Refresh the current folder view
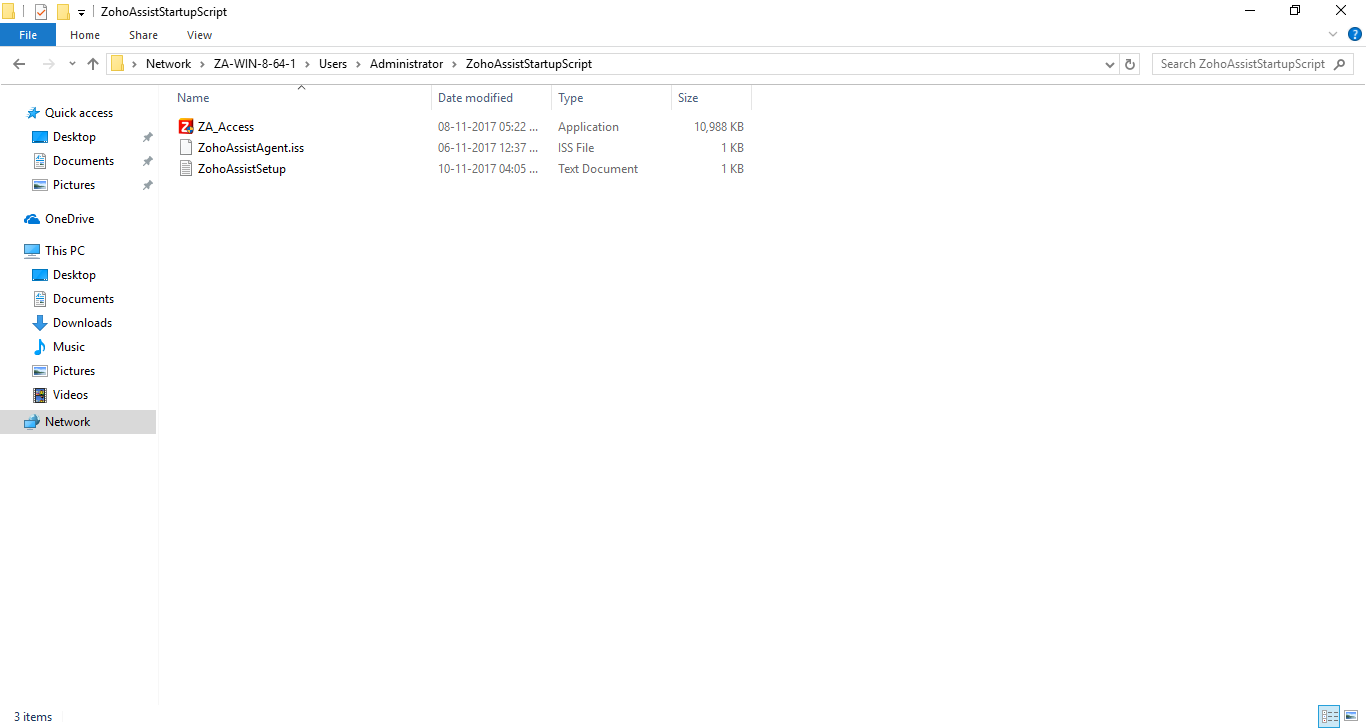The width and height of the screenshot is (1366, 728). [1129, 63]
